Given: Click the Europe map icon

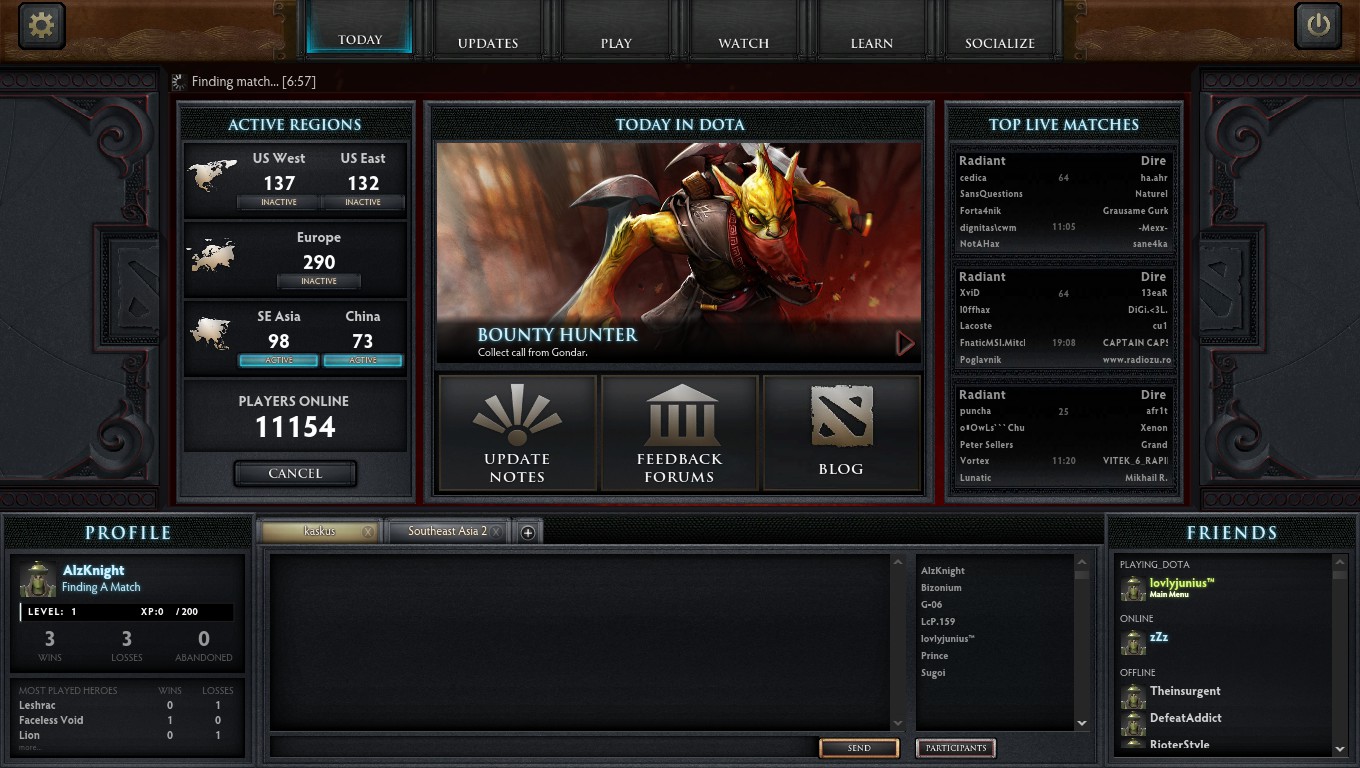Looking at the screenshot, I should point(211,255).
